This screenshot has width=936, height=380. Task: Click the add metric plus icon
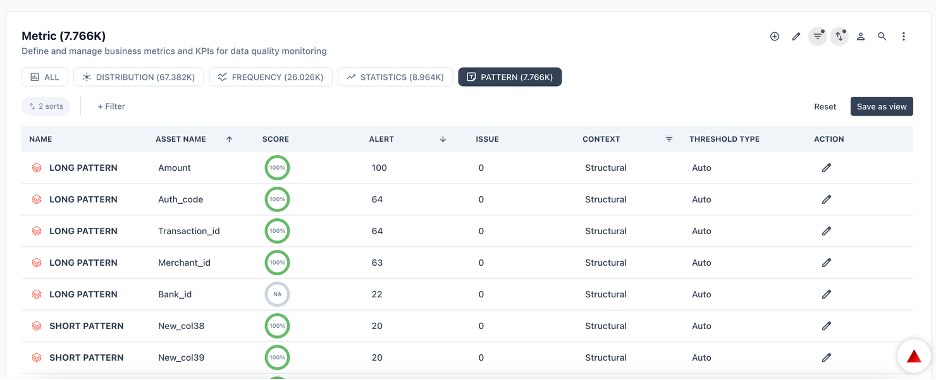[x=774, y=36]
